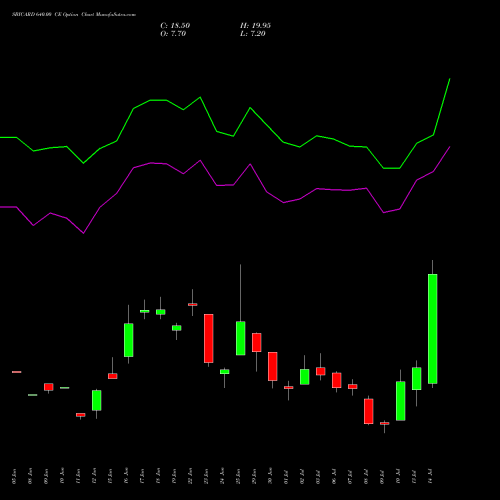Select the 16 Jun date label
This screenshot has width=500, height=500.
point(126,476)
